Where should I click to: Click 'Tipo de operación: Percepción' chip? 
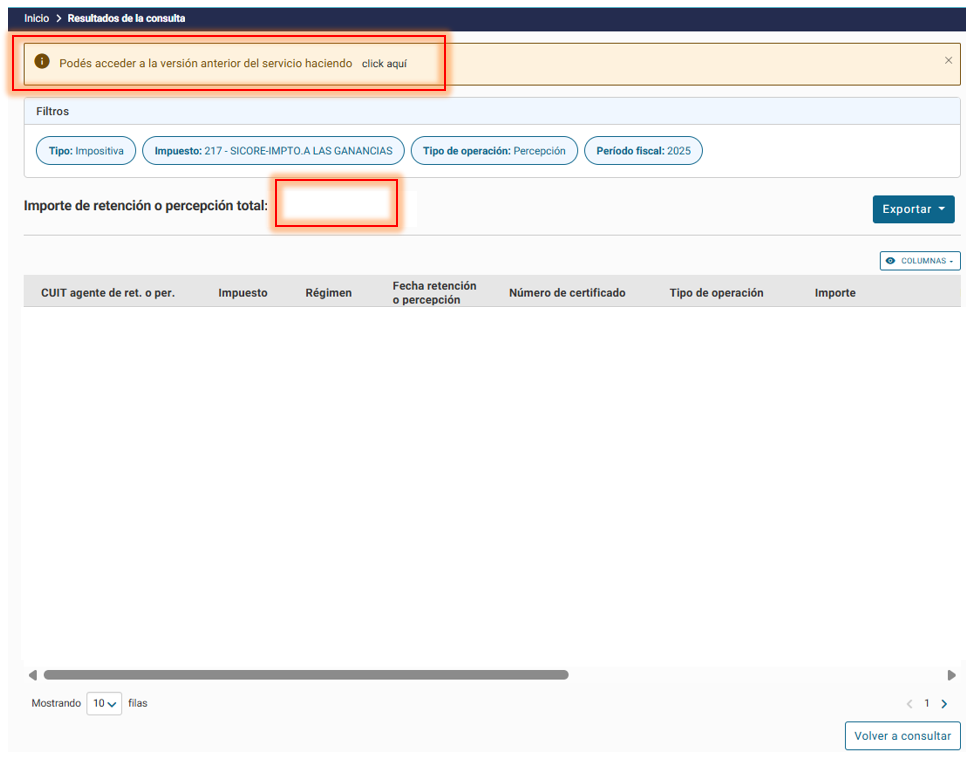(494, 151)
